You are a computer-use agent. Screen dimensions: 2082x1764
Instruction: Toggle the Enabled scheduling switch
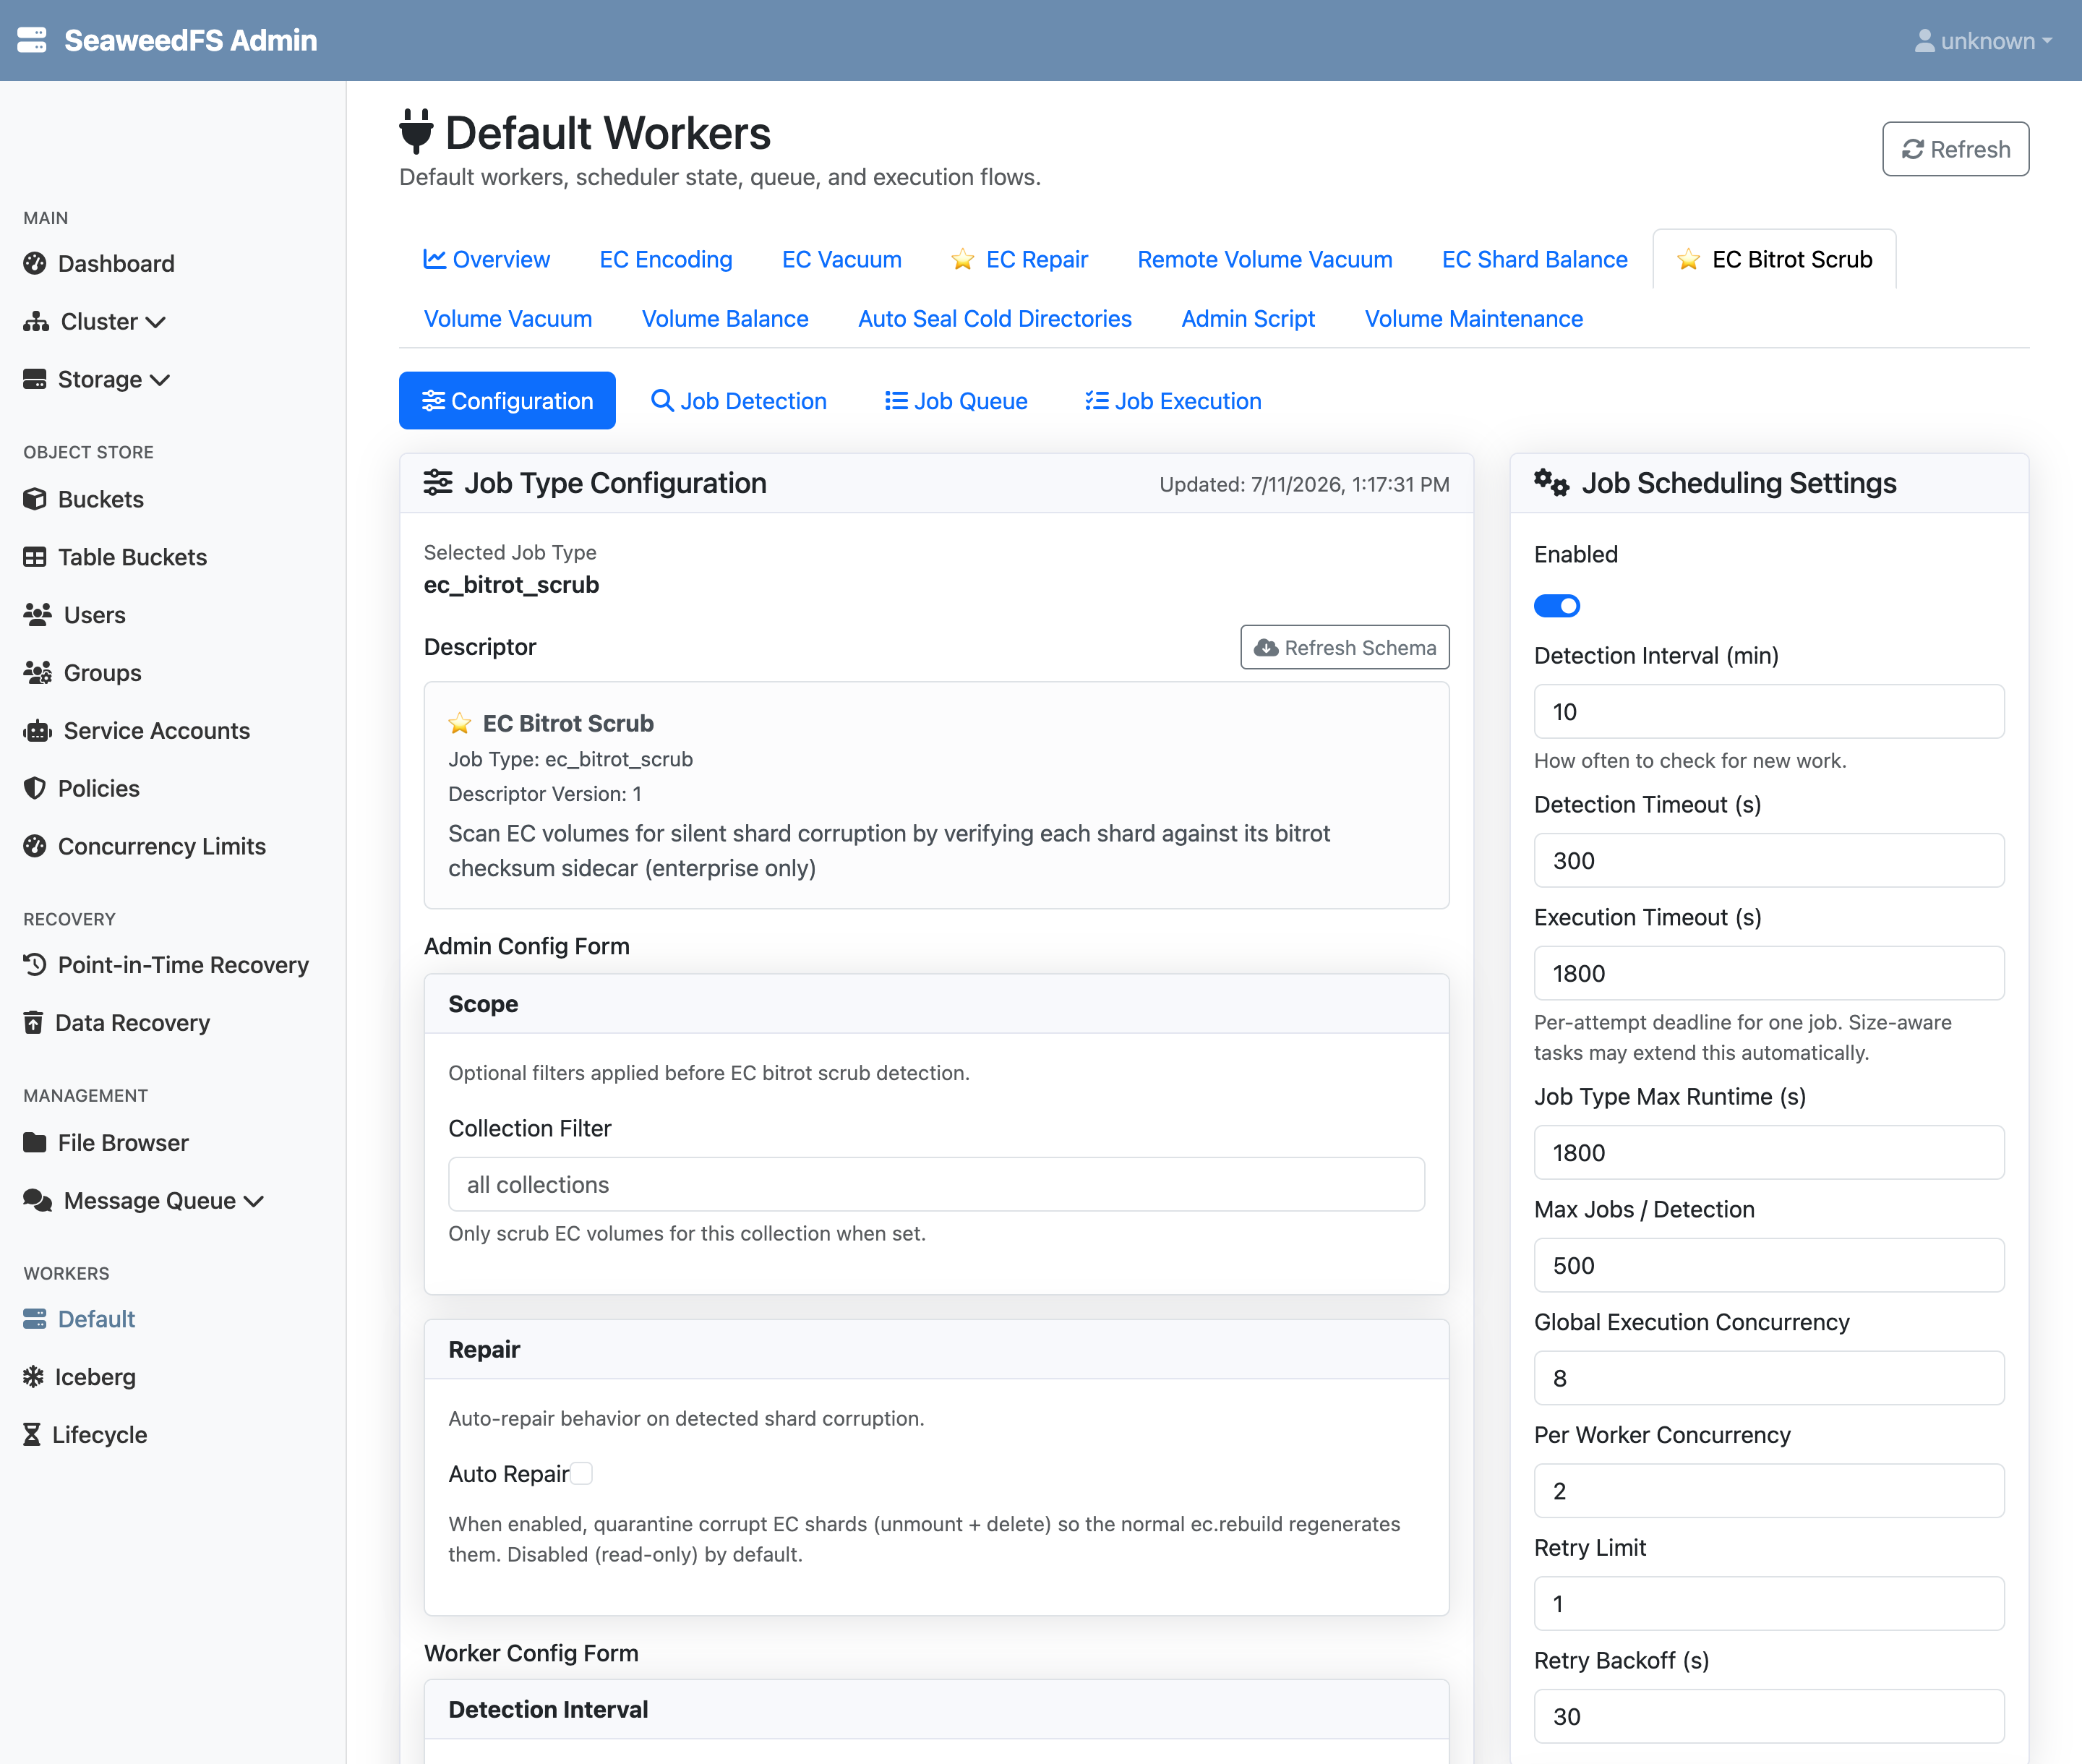pos(1557,606)
